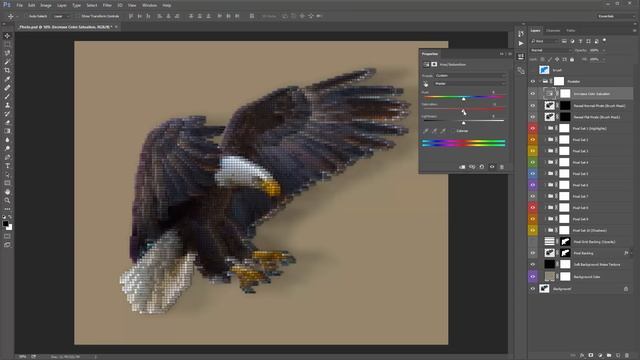Select the Background layer thumbnail
This screenshot has width=640, height=360.
click(x=544, y=289)
